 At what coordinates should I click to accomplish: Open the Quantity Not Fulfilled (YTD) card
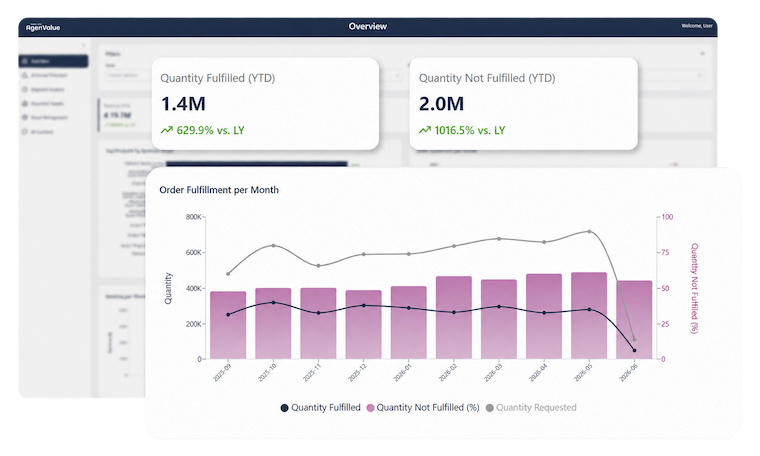[523, 104]
